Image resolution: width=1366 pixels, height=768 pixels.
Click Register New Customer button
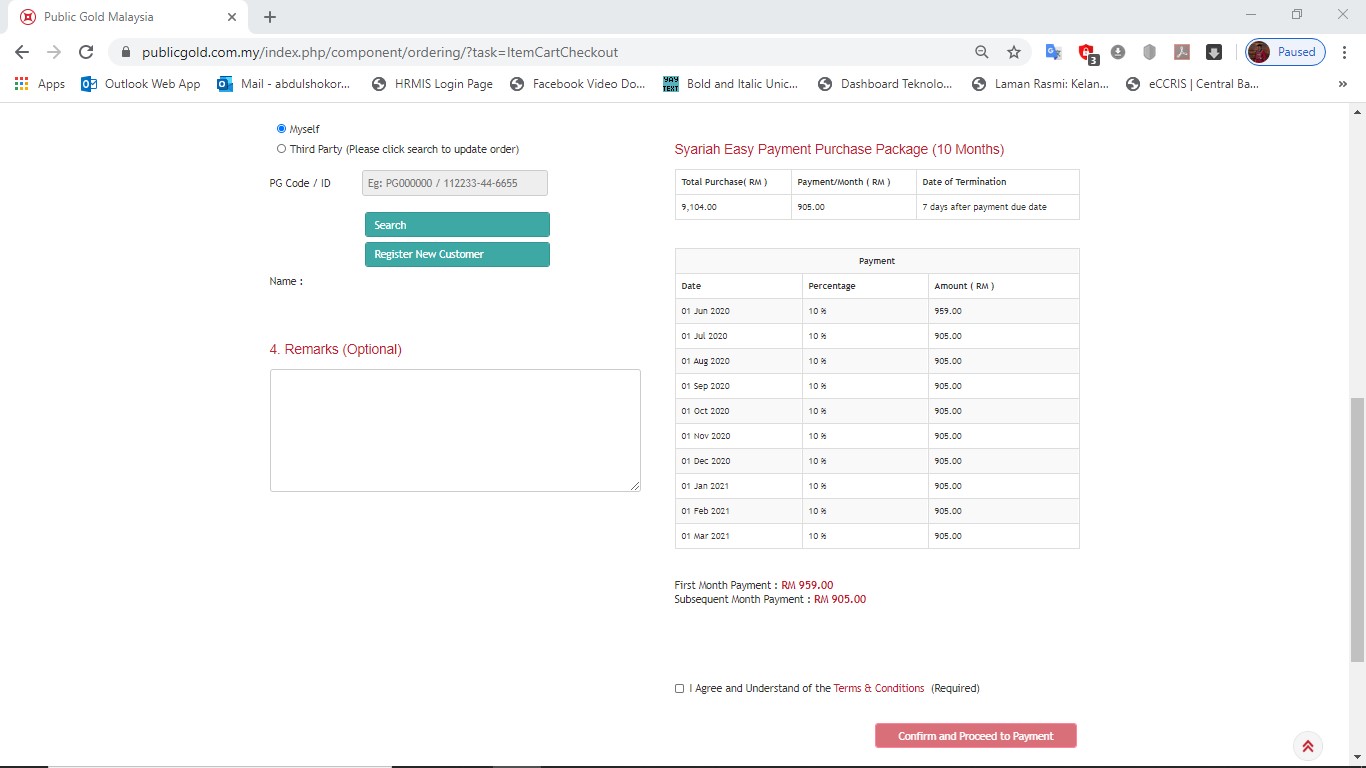pos(457,254)
